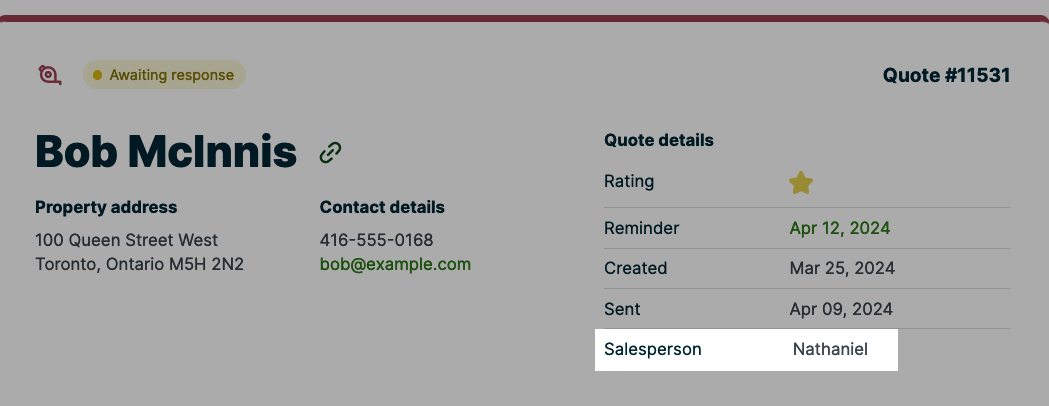Click the Apr 12, 2024 reminder date

coord(839,228)
